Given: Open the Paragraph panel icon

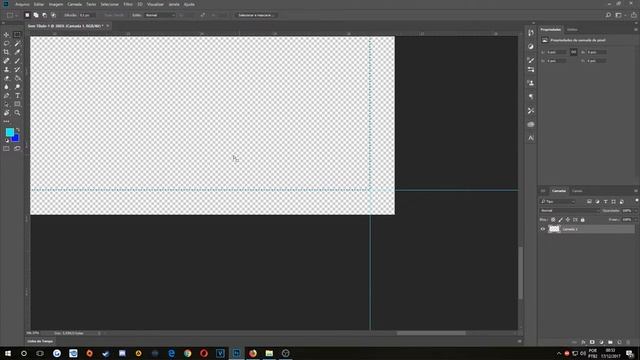Looking at the screenshot, I should pos(531,97).
